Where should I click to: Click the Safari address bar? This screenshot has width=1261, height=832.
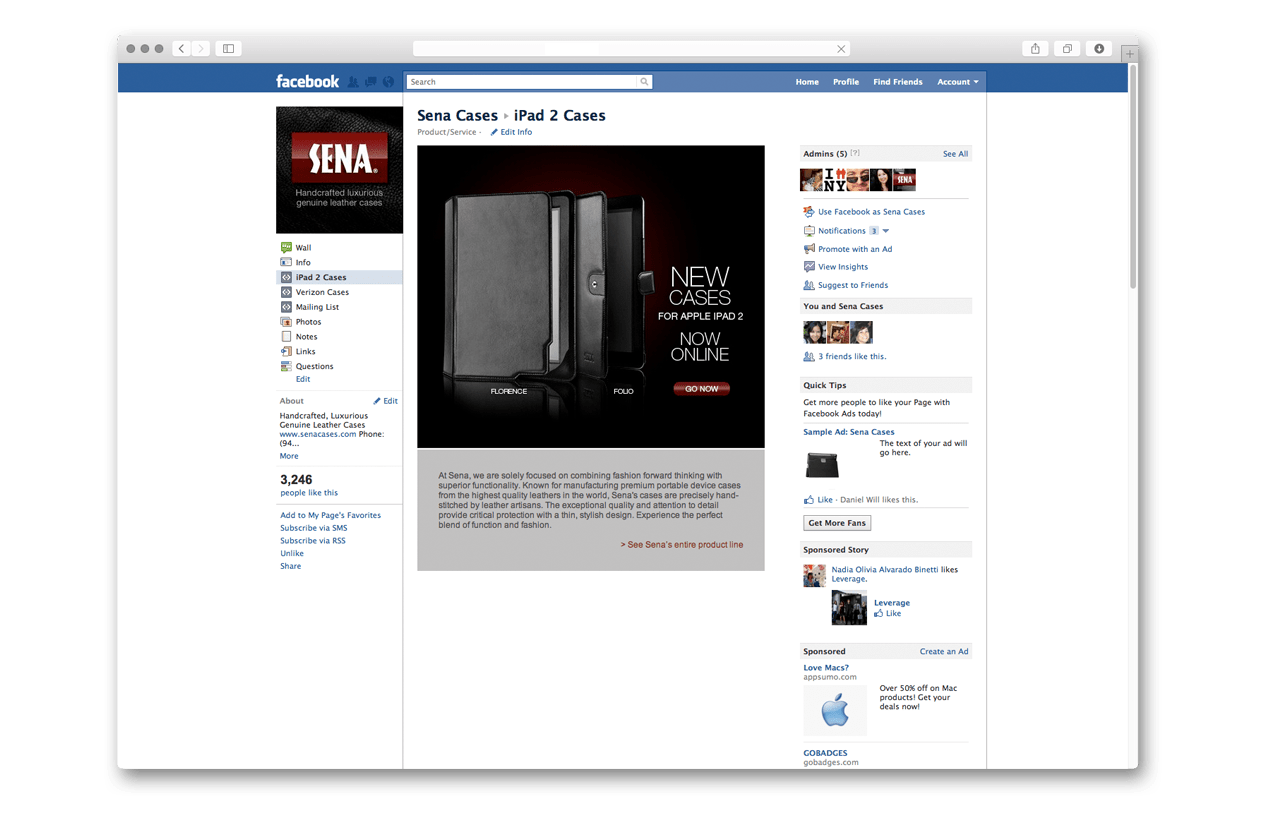tap(632, 49)
